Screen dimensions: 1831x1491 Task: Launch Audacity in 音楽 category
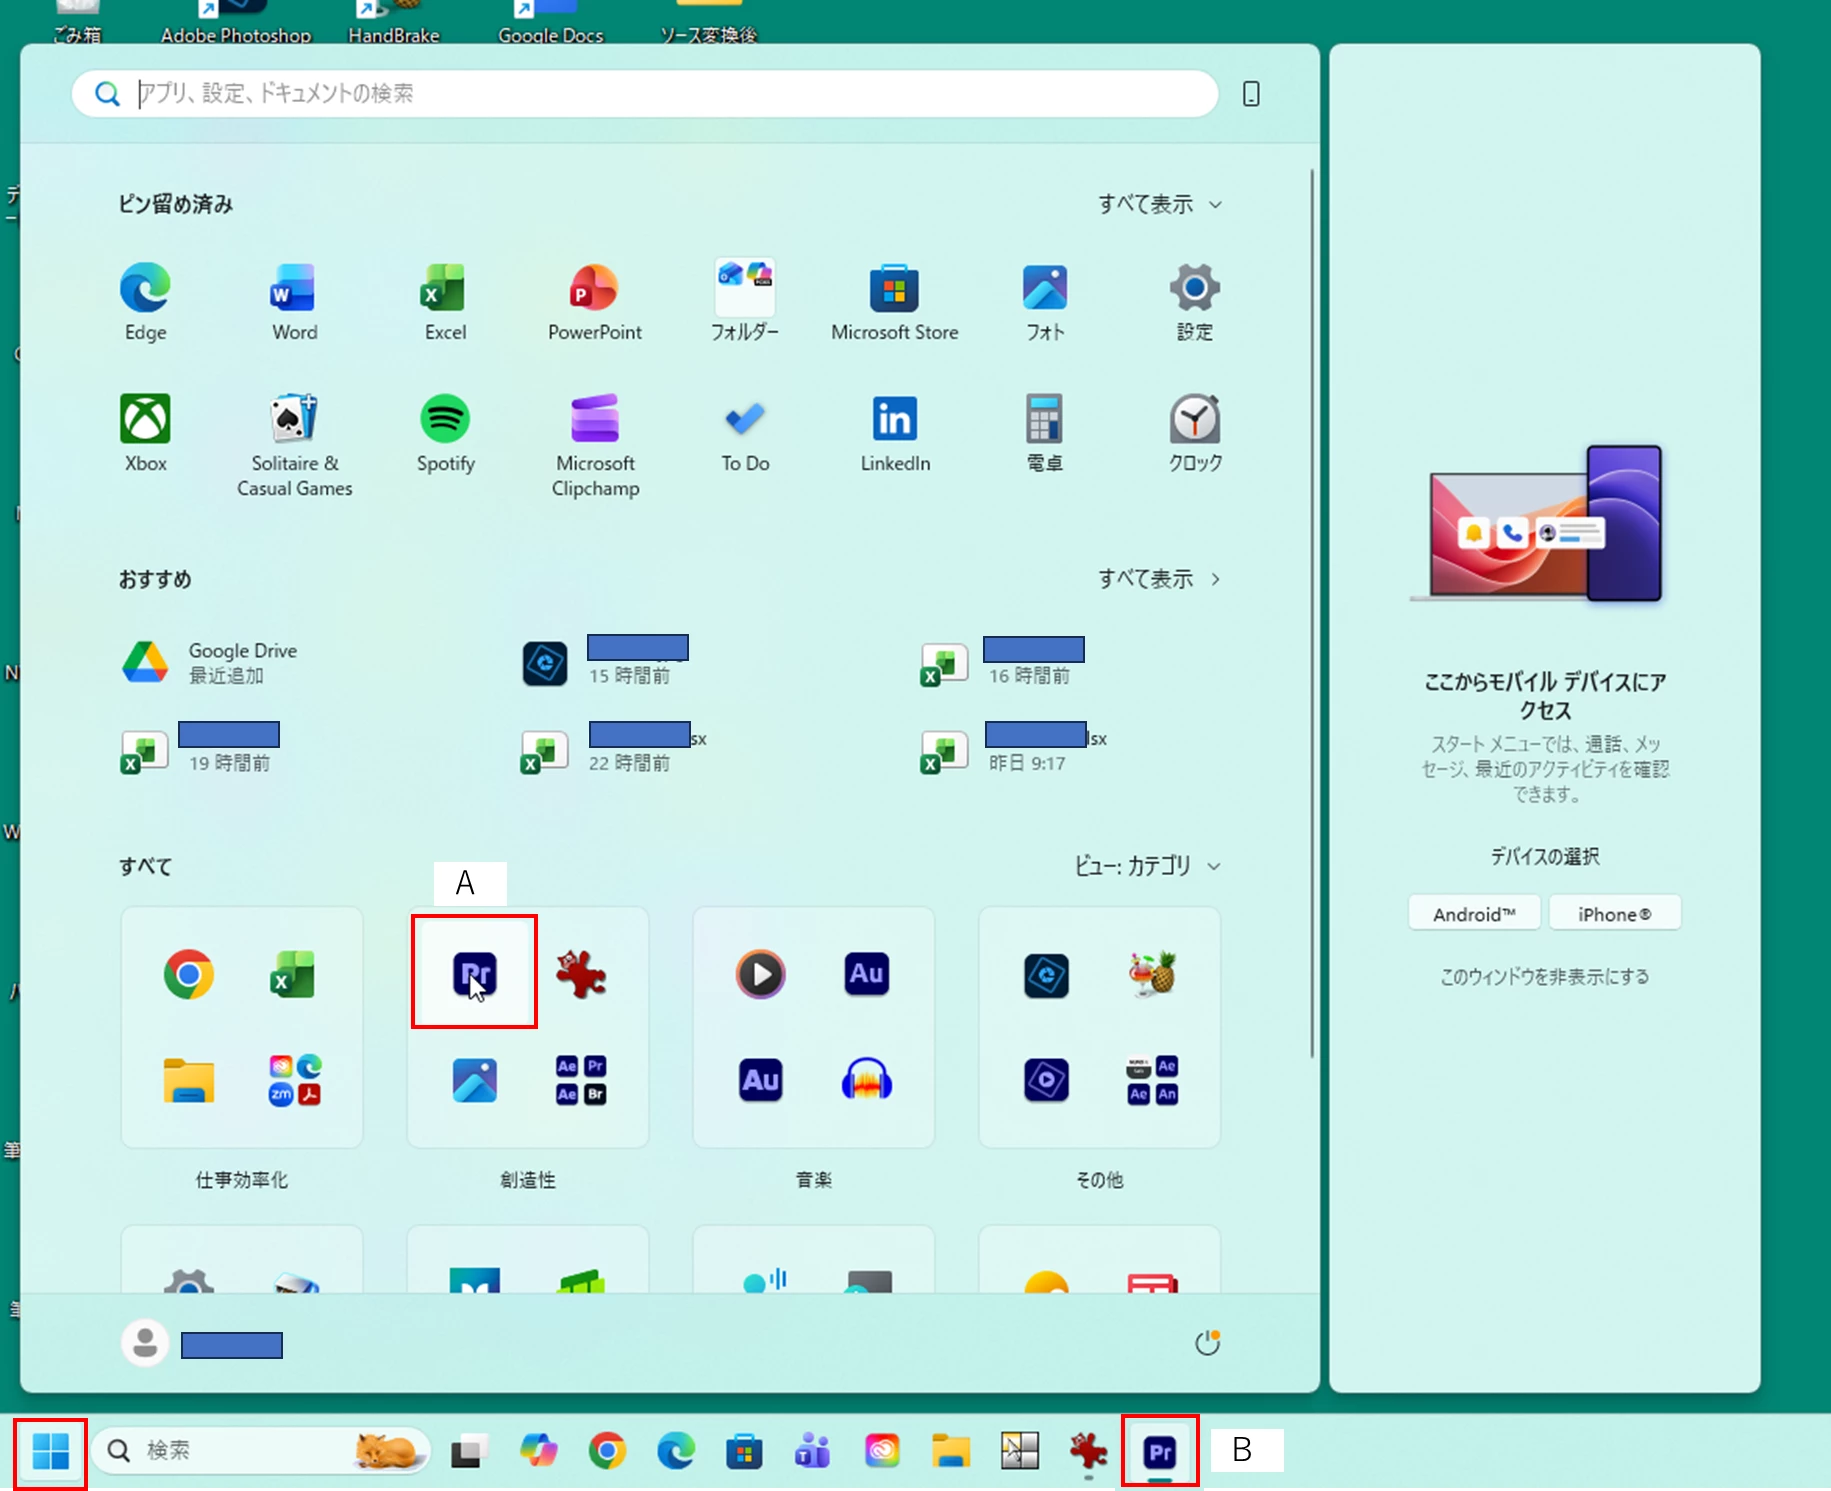(866, 1079)
